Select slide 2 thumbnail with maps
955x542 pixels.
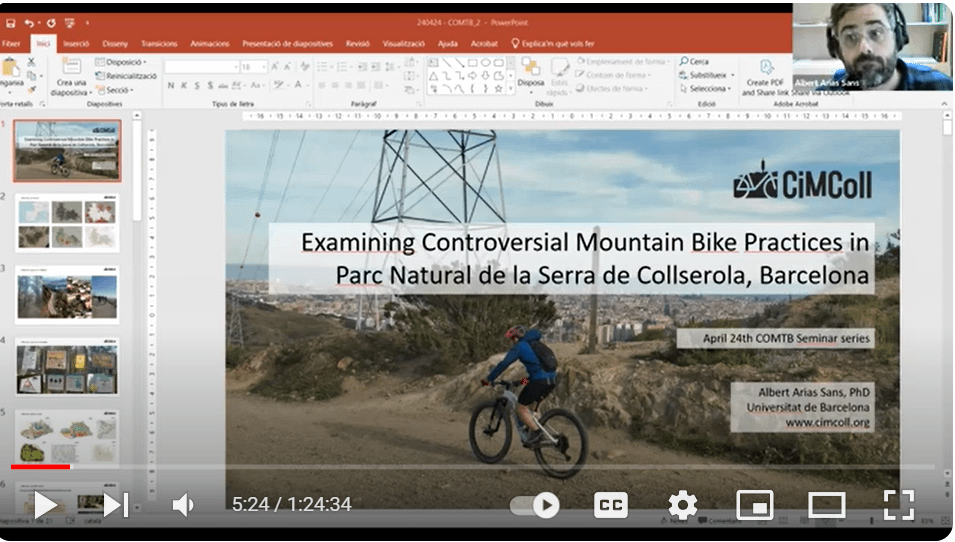coord(67,223)
